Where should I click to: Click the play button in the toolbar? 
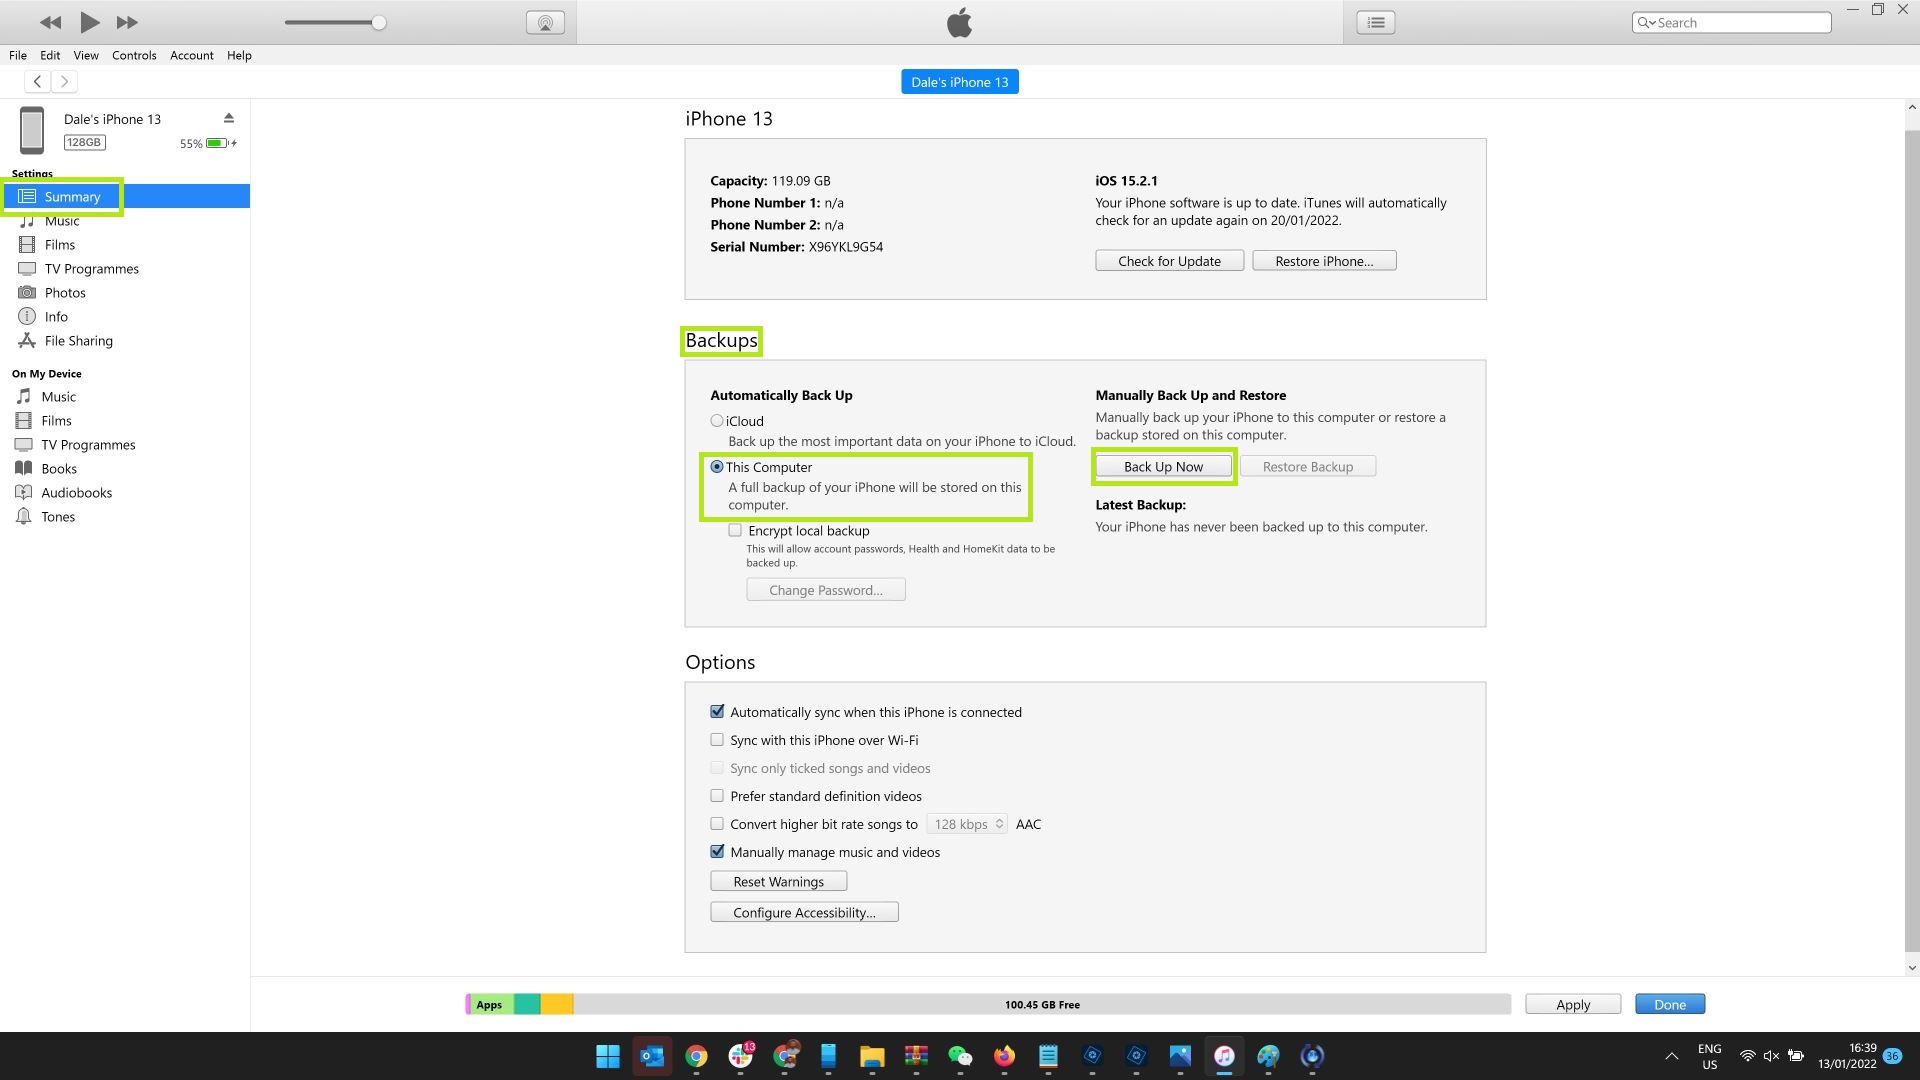[89, 22]
